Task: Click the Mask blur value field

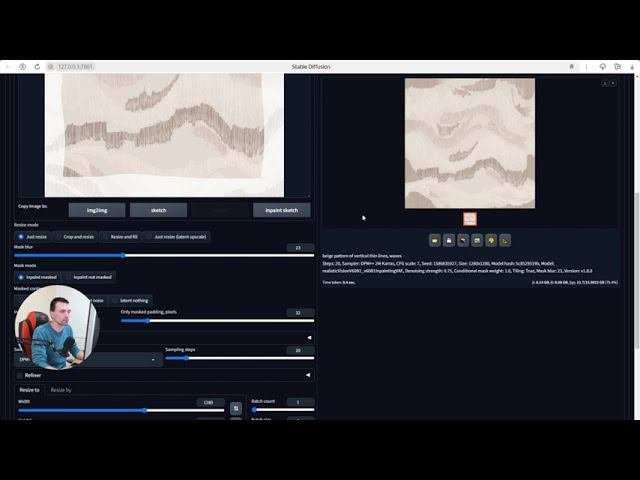Action: click(300, 248)
